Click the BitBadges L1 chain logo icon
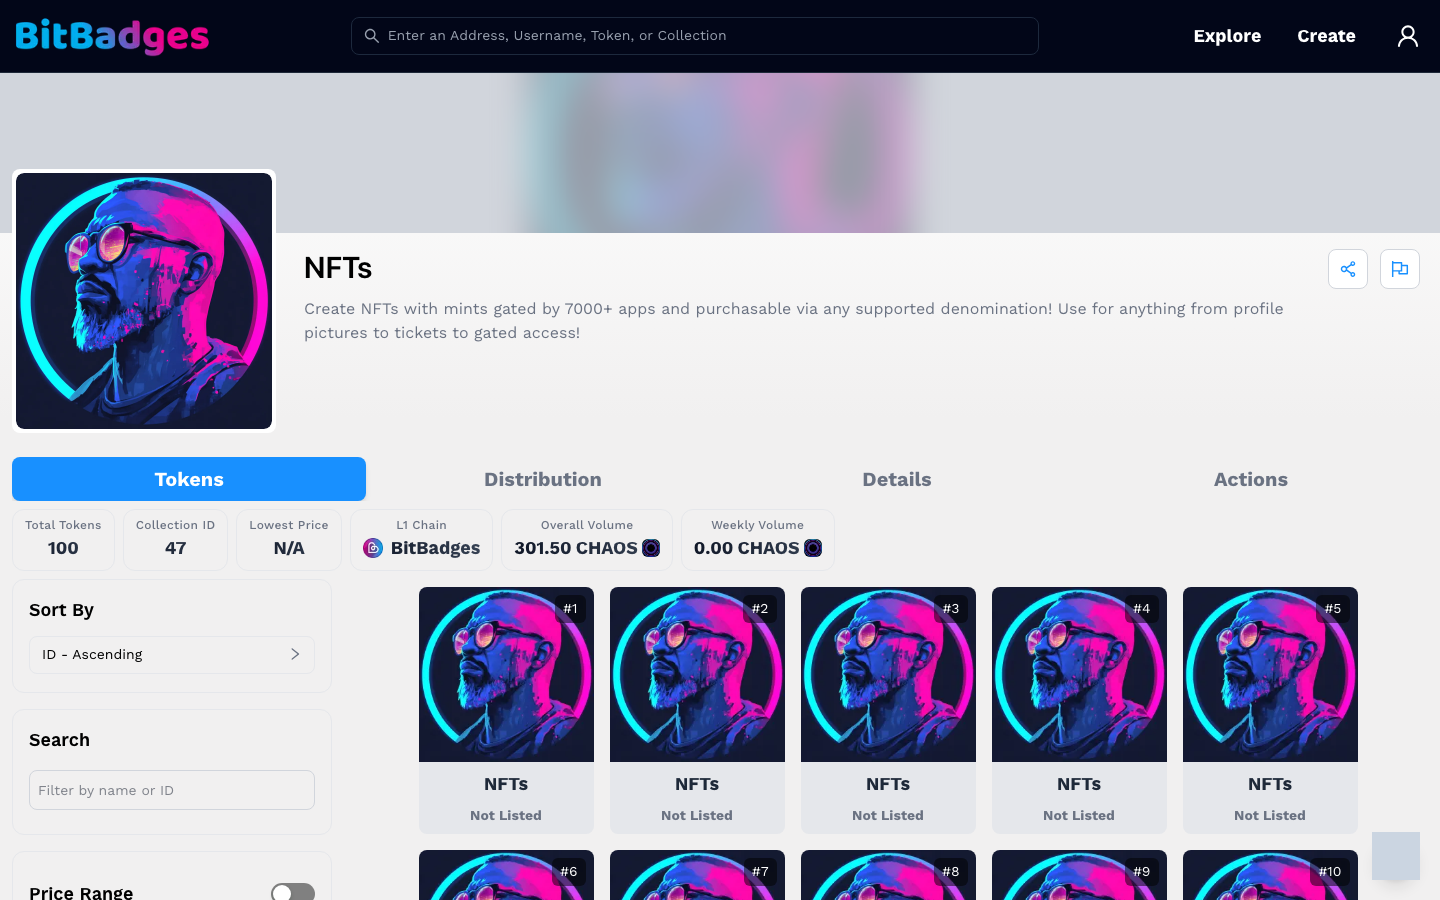The image size is (1440, 900). point(373,548)
